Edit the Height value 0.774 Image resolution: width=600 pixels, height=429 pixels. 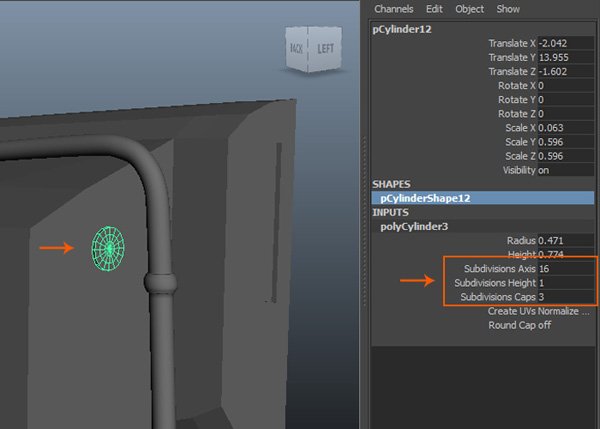566,254
